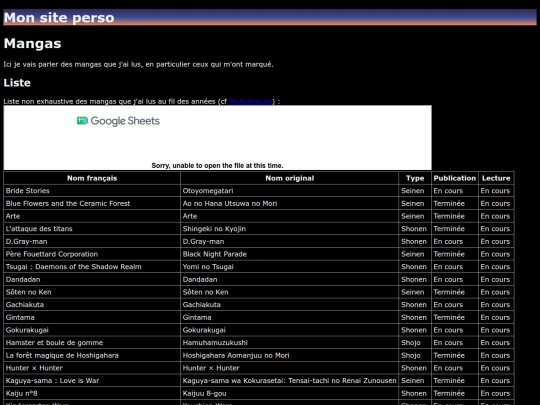
Task: Click the 'Type' column header
Action: pyautogui.click(x=415, y=178)
